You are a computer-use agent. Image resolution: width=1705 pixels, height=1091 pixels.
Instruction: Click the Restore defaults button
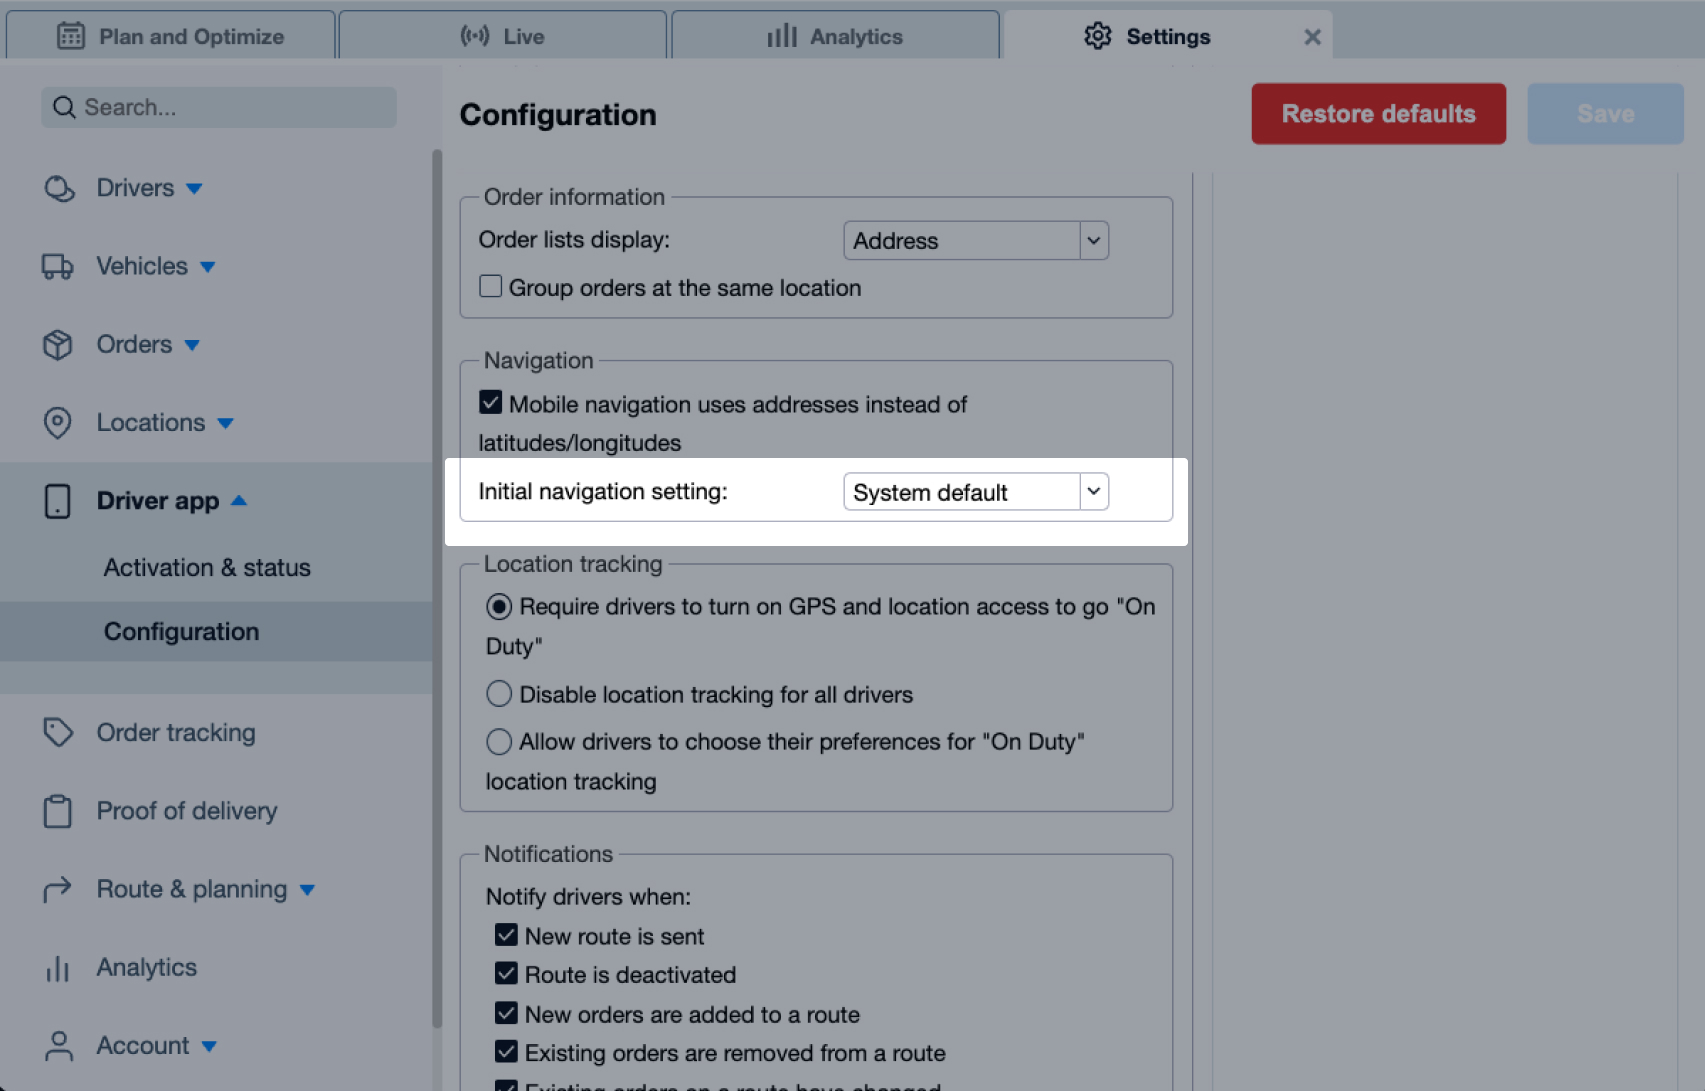coord(1378,113)
